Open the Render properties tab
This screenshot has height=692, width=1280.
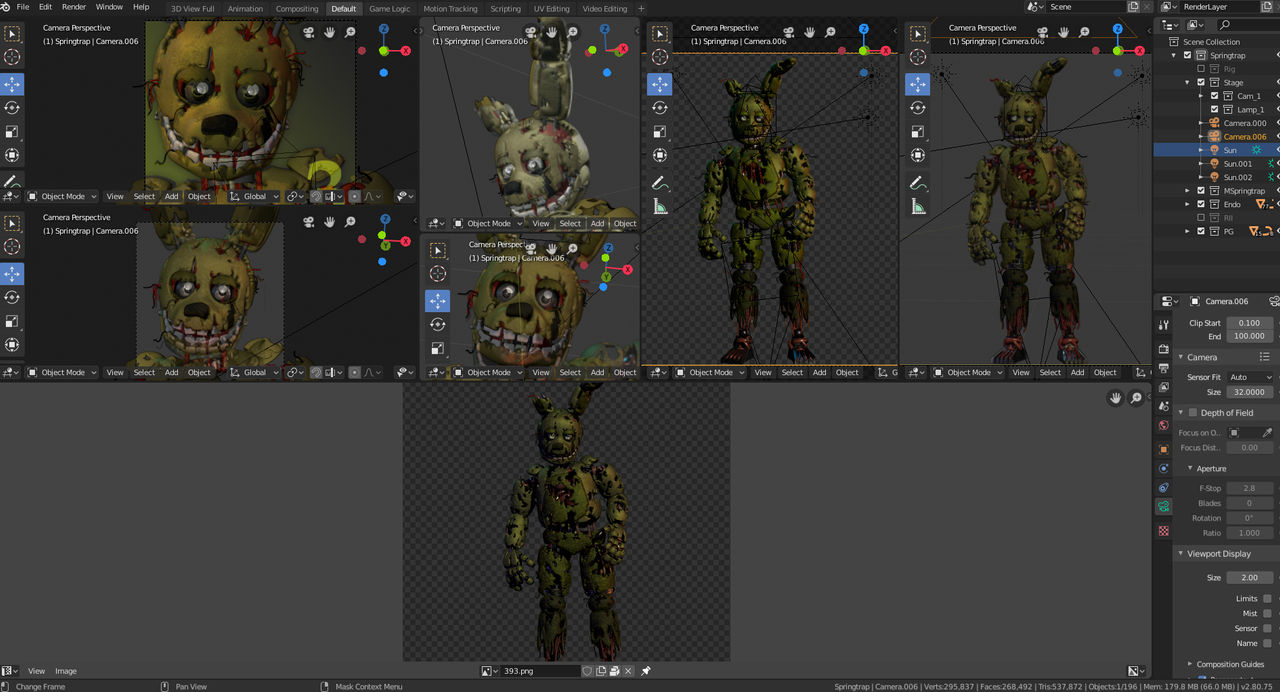[x=1163, y=349]
